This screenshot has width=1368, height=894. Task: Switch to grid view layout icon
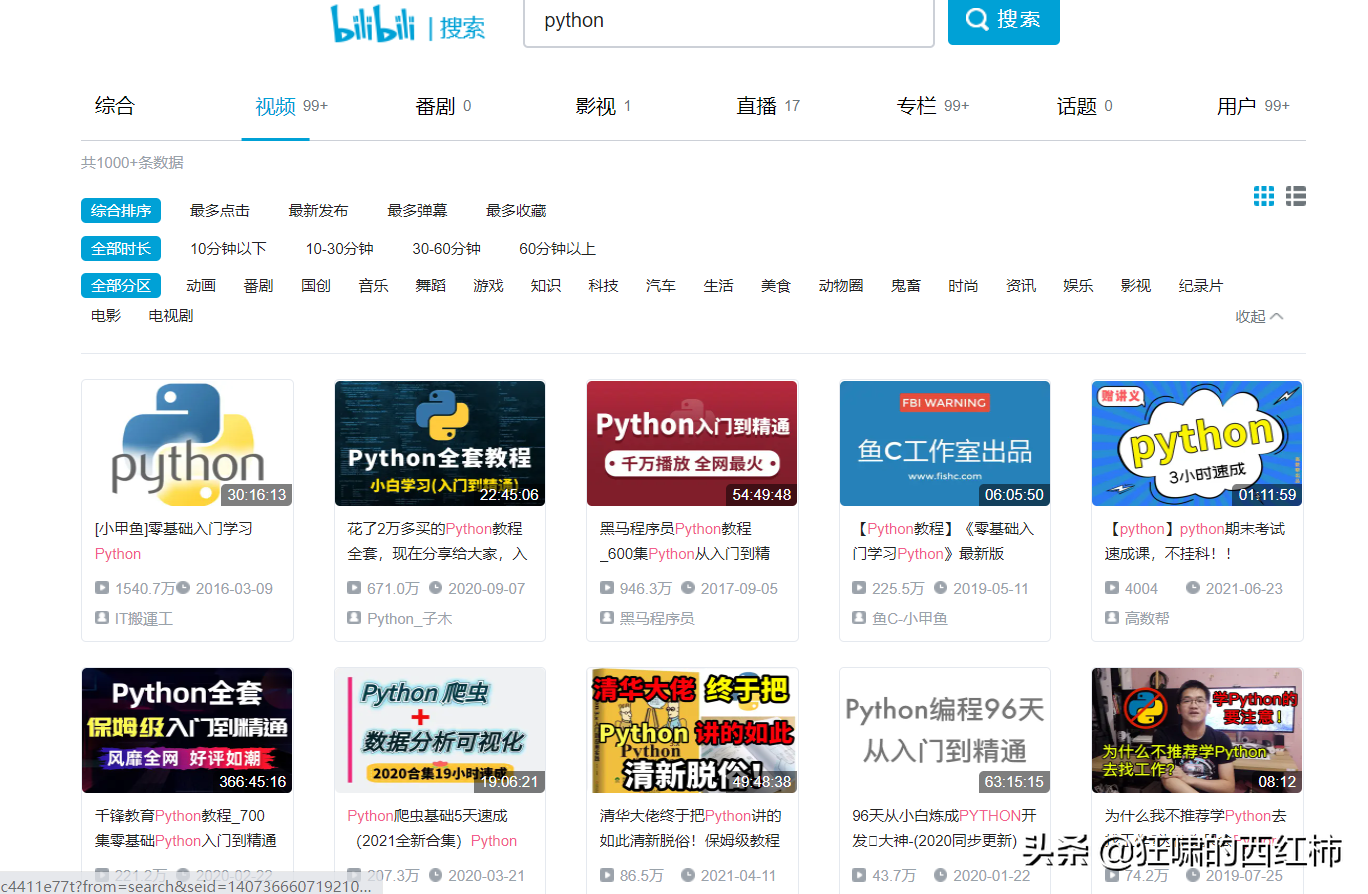[1264, 196]
